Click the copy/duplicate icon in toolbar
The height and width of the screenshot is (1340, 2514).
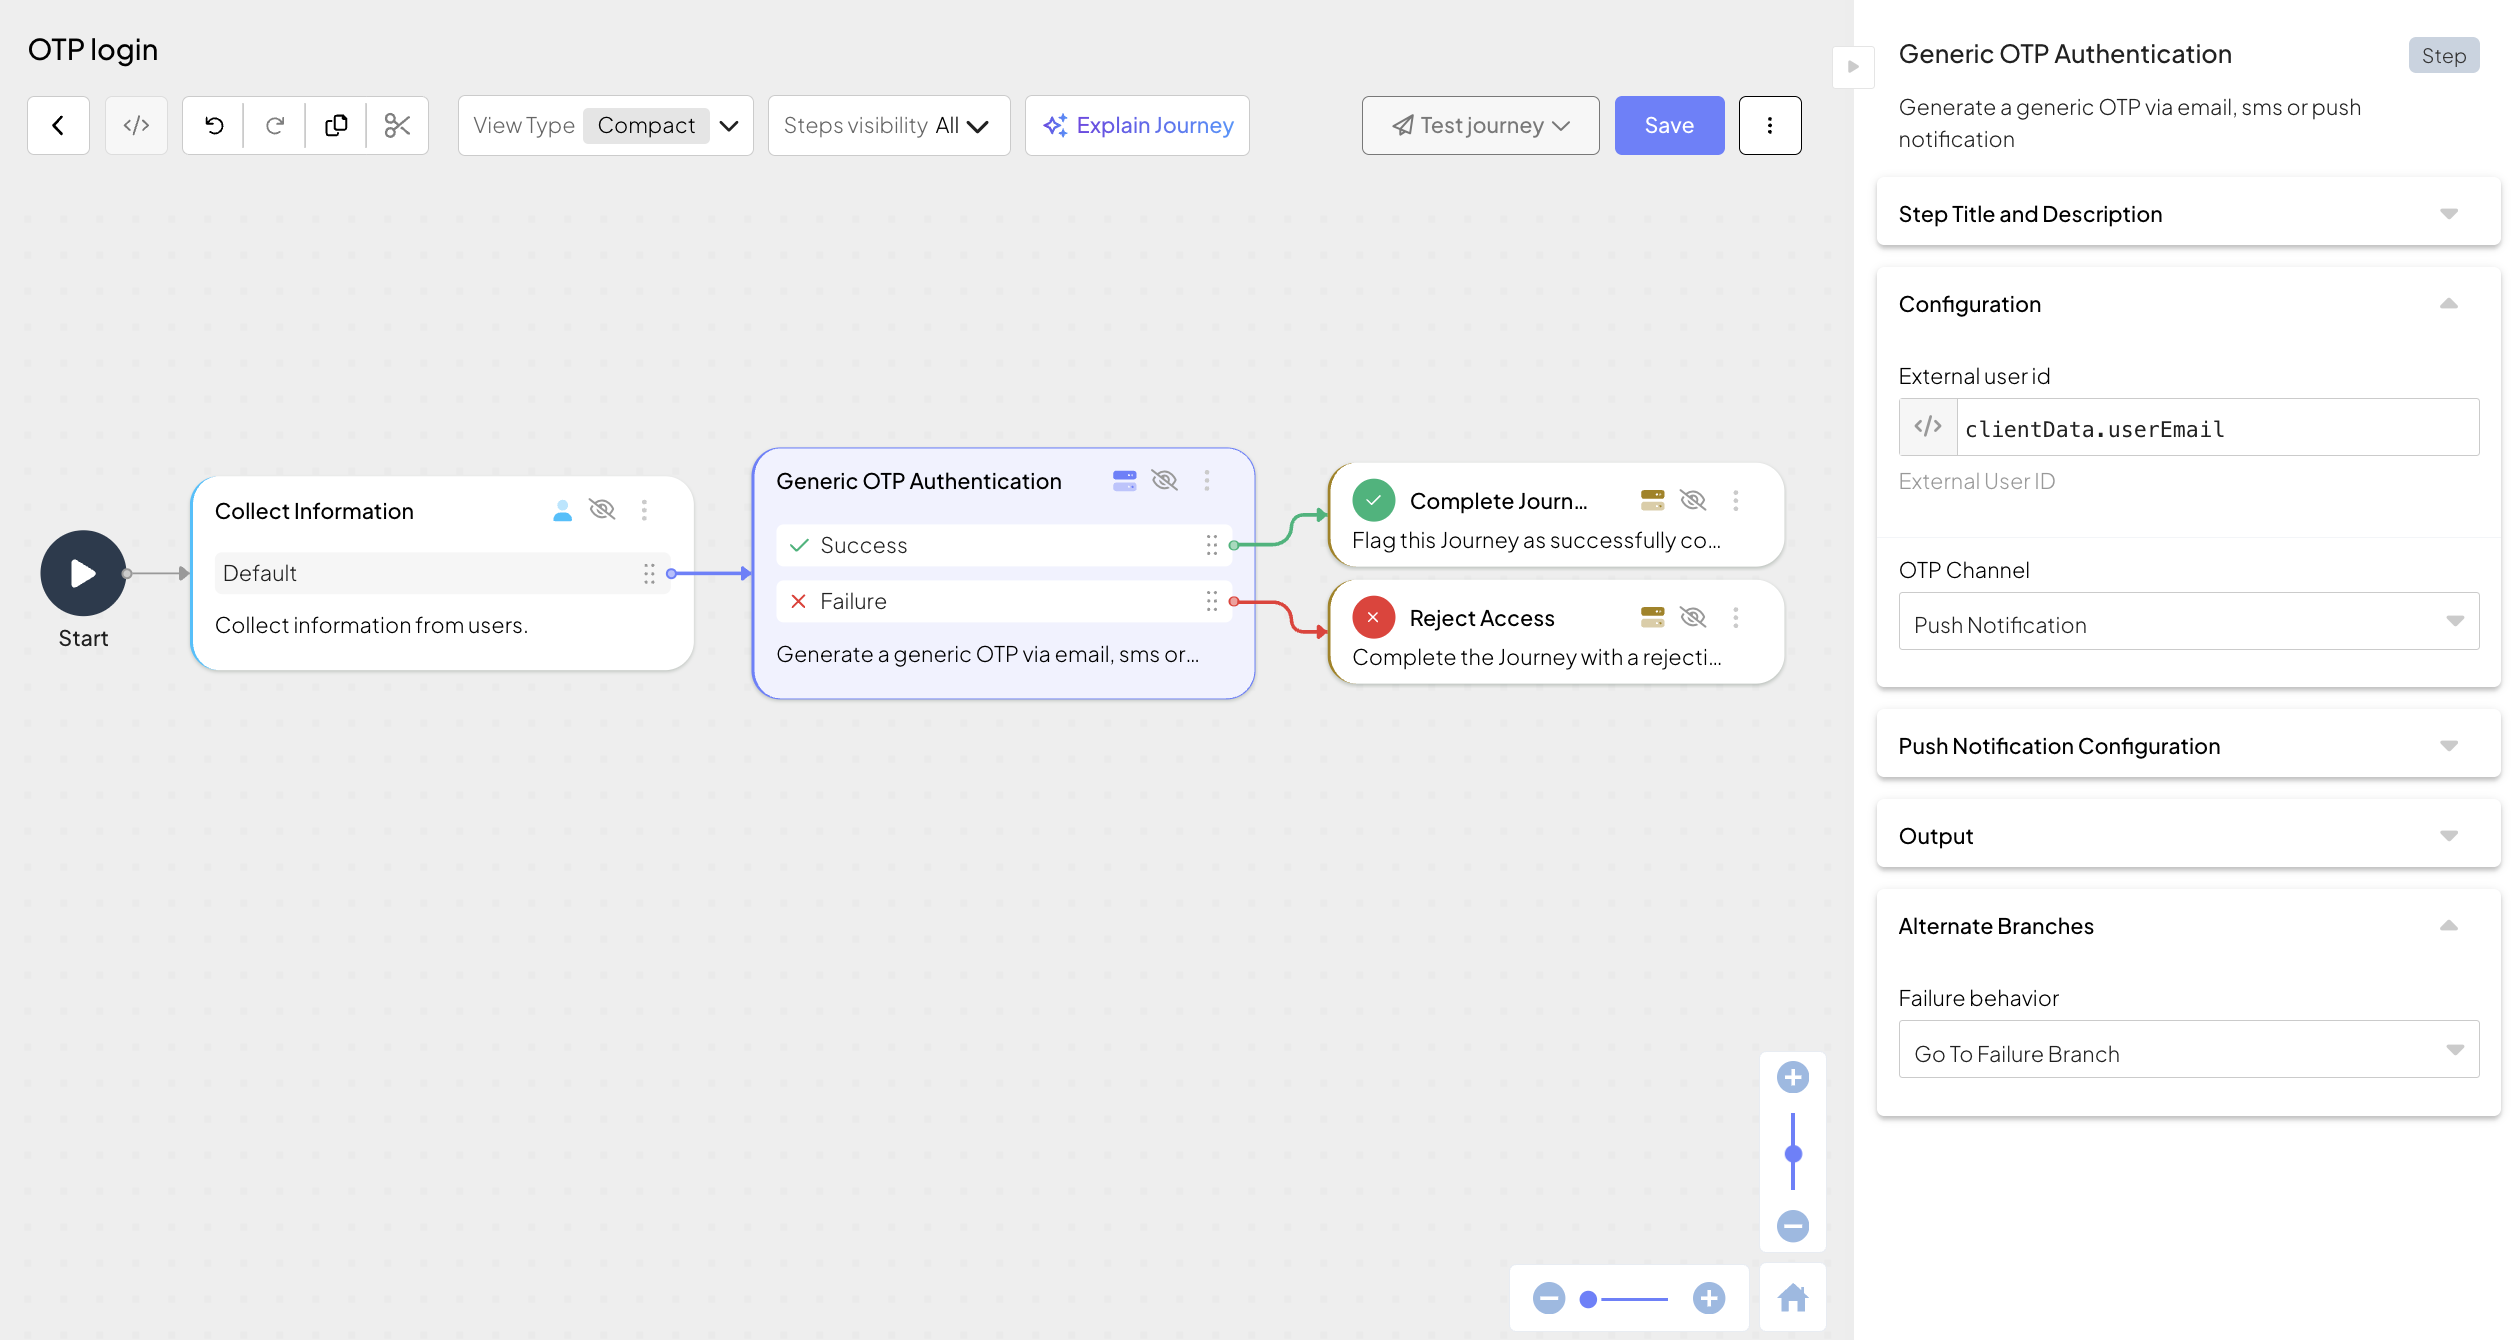pos(336,125)
